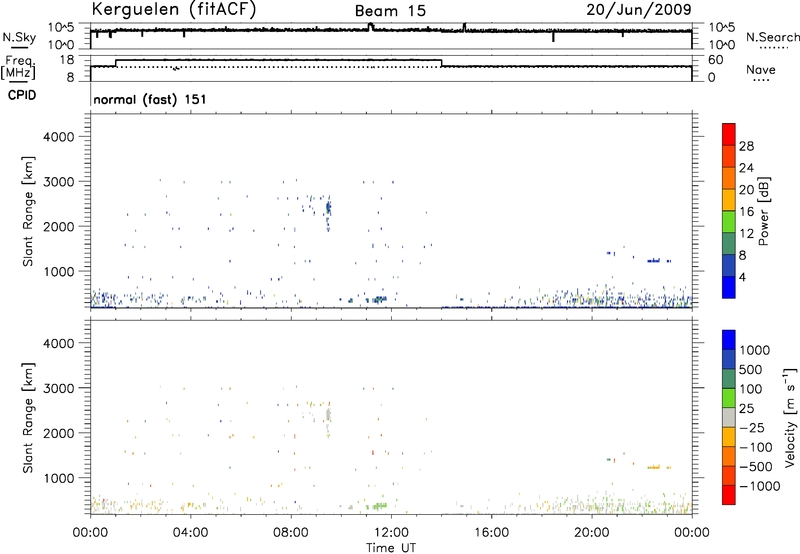Pick the gray Velocity segment between 25 and -25
This screenshot has width=800, height=554.
729,417
